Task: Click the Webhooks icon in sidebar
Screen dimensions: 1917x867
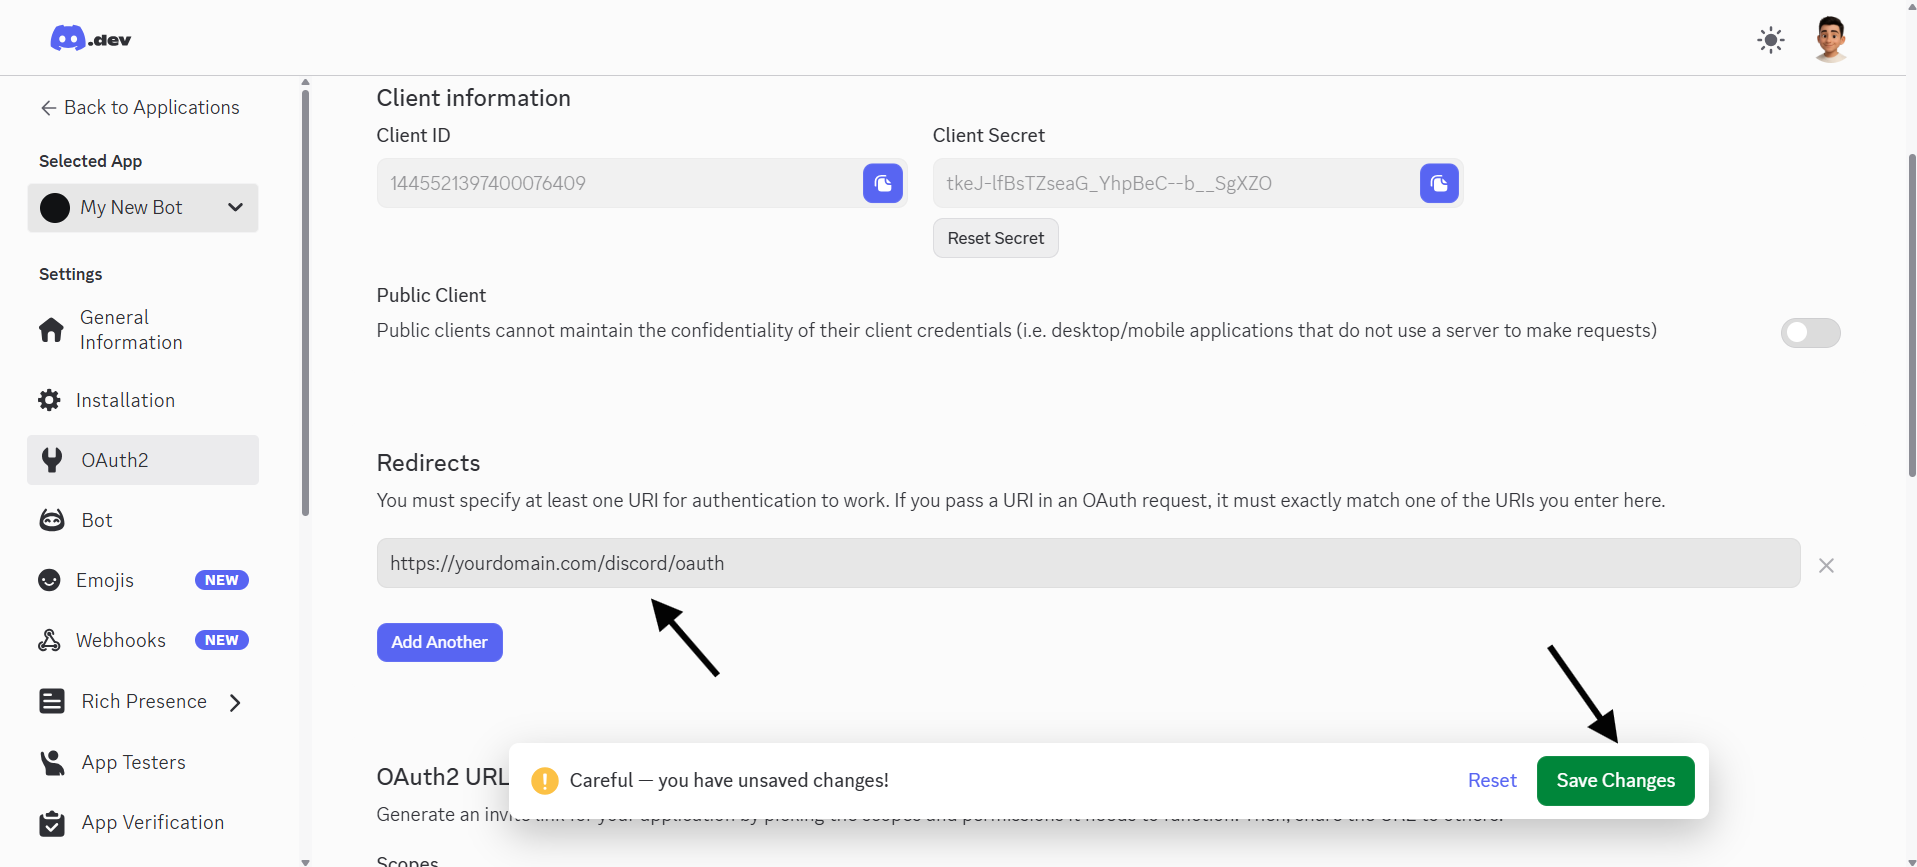Action: 49,640
